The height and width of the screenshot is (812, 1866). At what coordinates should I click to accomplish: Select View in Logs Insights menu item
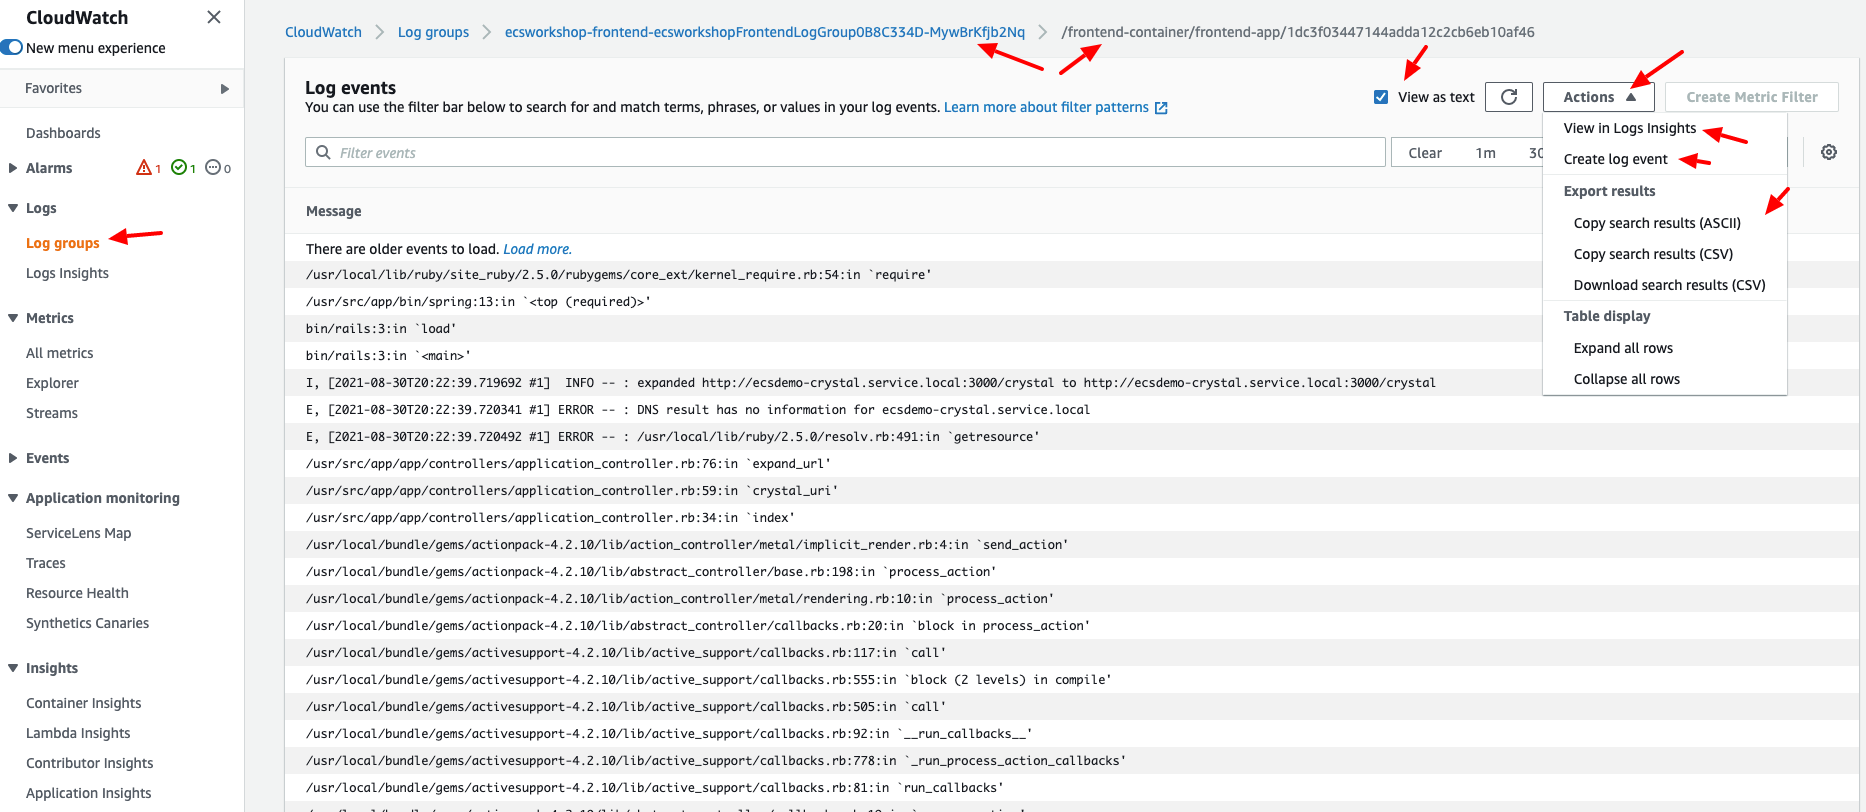1629,128
